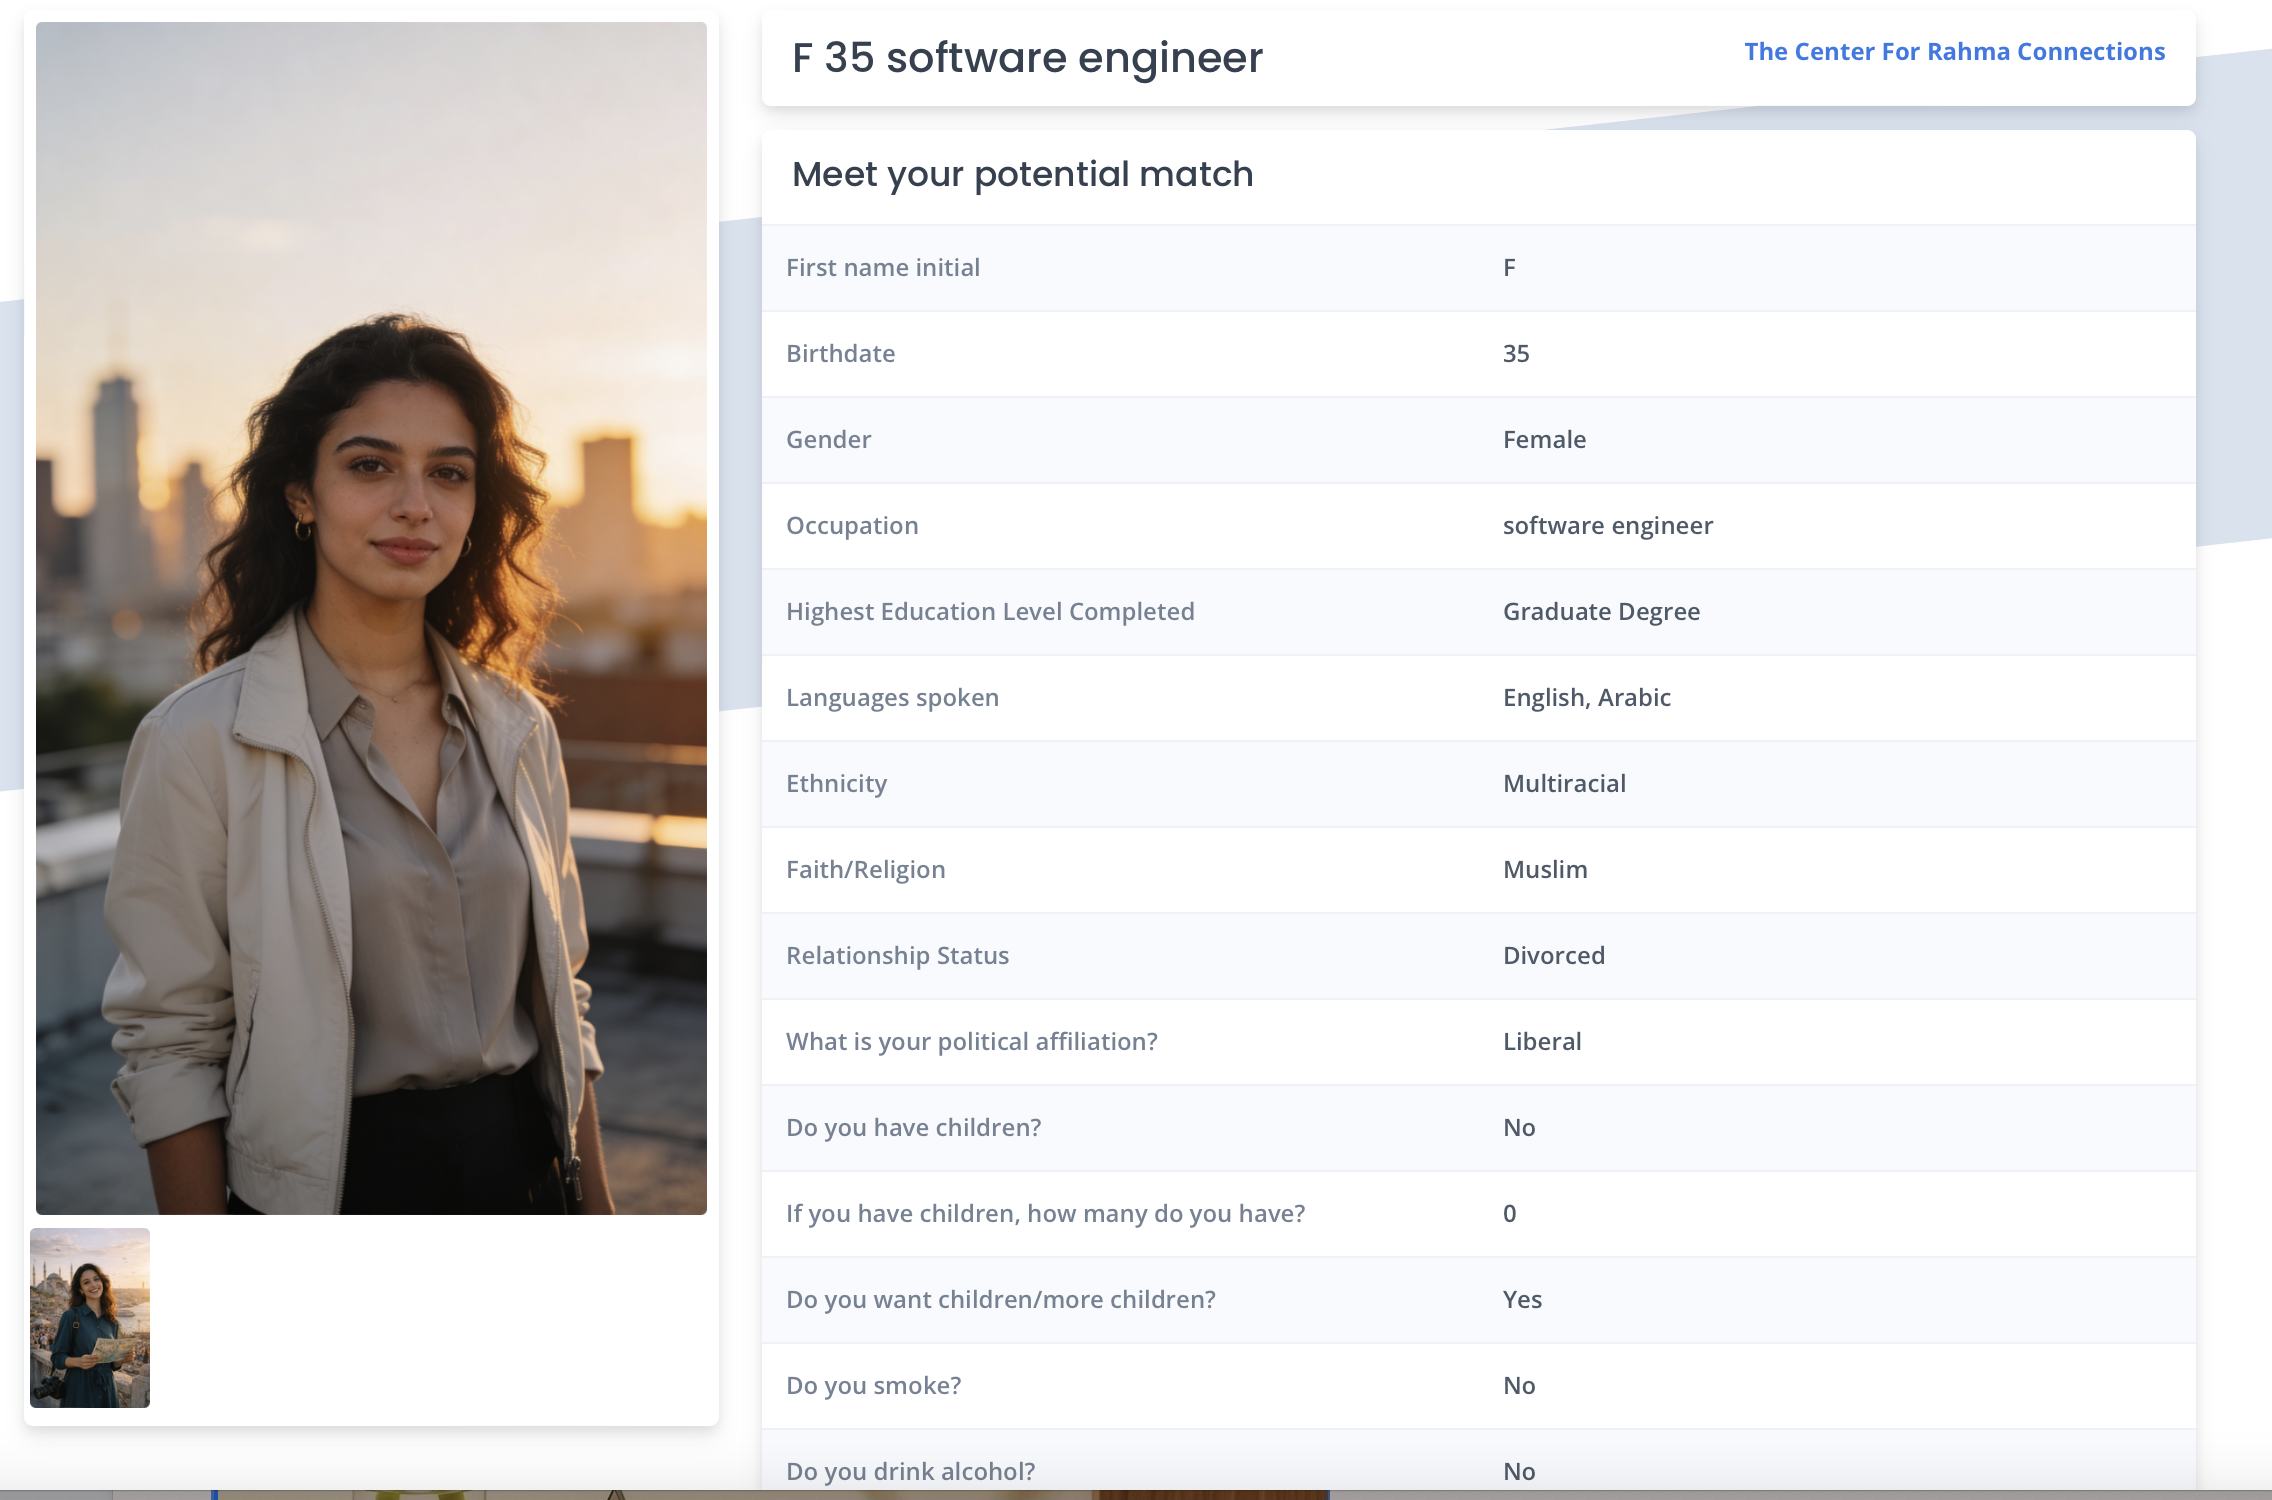Click the Faith/Religion value Muslim
Image resolution: width=2272 pixels, height=1500 pixels.
(x=1544, y=870)
